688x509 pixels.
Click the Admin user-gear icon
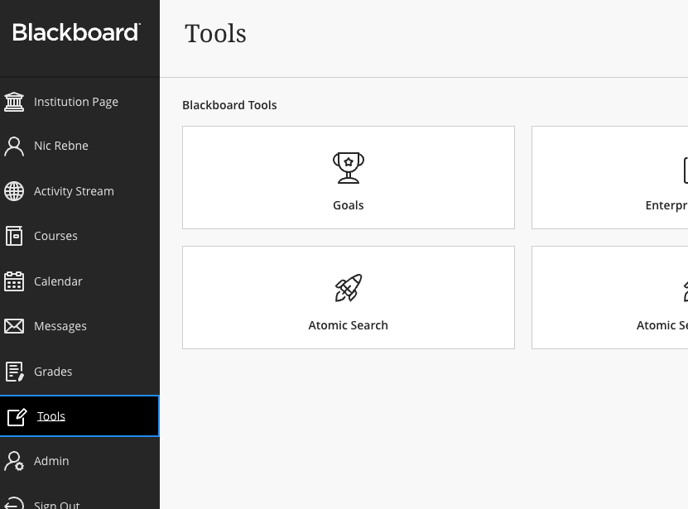[x=14, y=461]
